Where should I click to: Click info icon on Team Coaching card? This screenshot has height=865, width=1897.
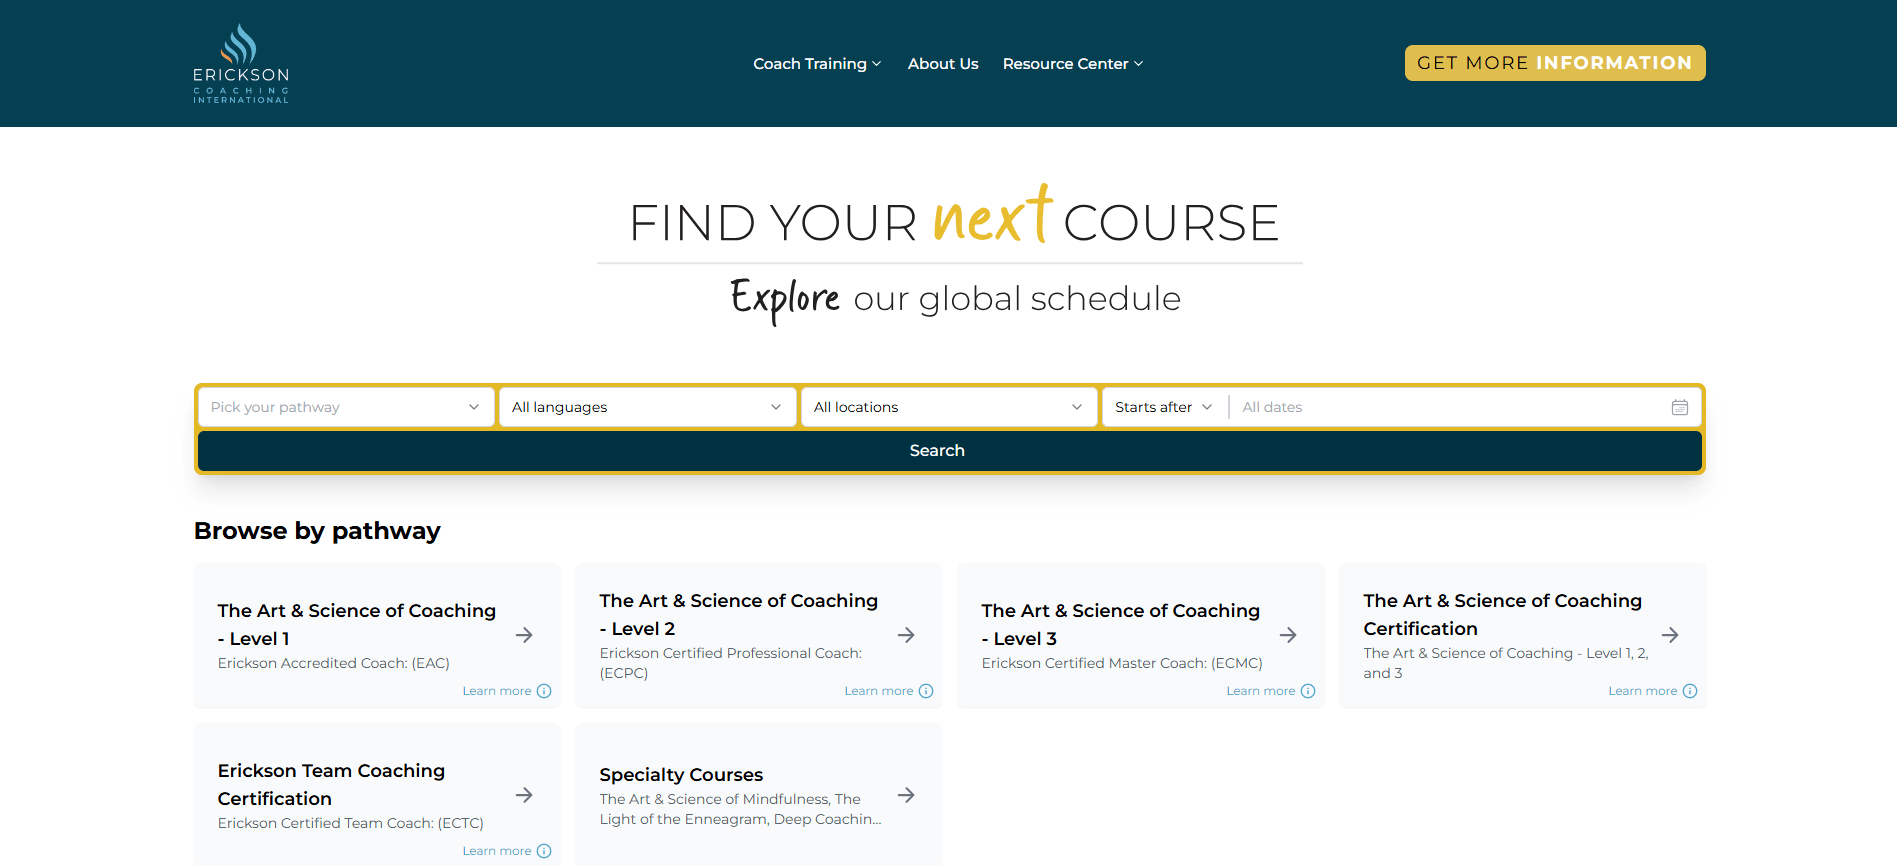544,851
